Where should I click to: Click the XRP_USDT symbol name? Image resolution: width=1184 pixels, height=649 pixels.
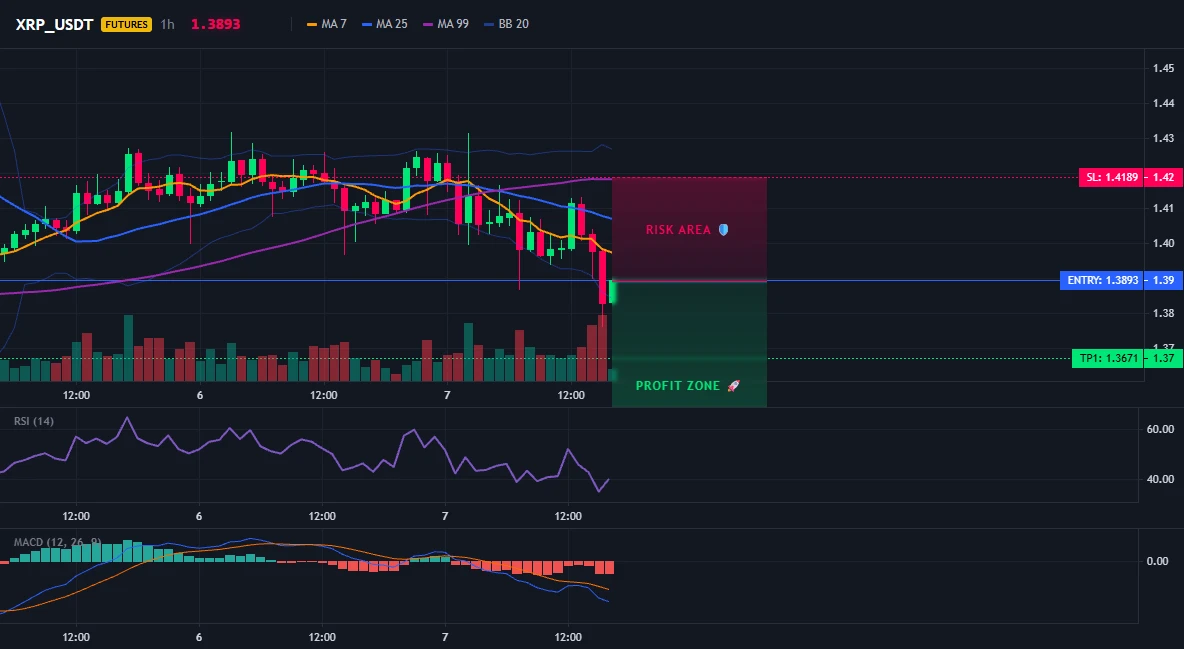(54, 24)
